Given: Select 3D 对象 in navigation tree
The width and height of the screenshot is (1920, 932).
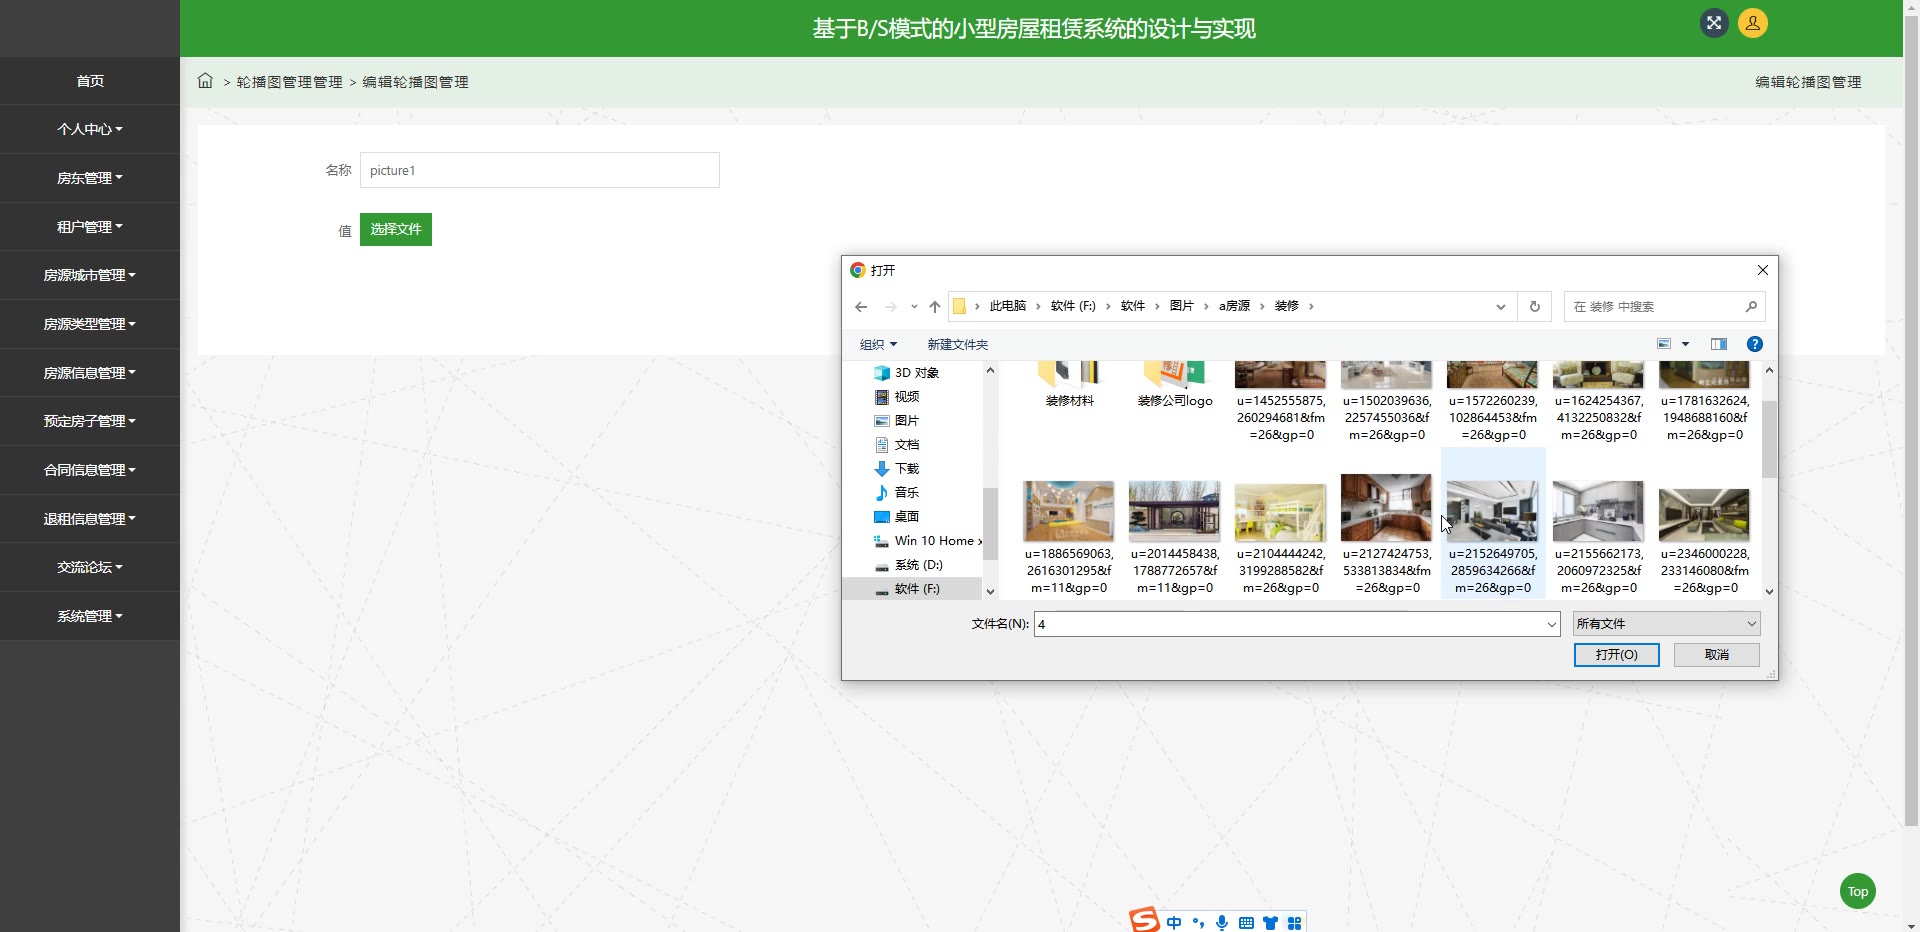Looking at the screenshot, I should (907, 373).
